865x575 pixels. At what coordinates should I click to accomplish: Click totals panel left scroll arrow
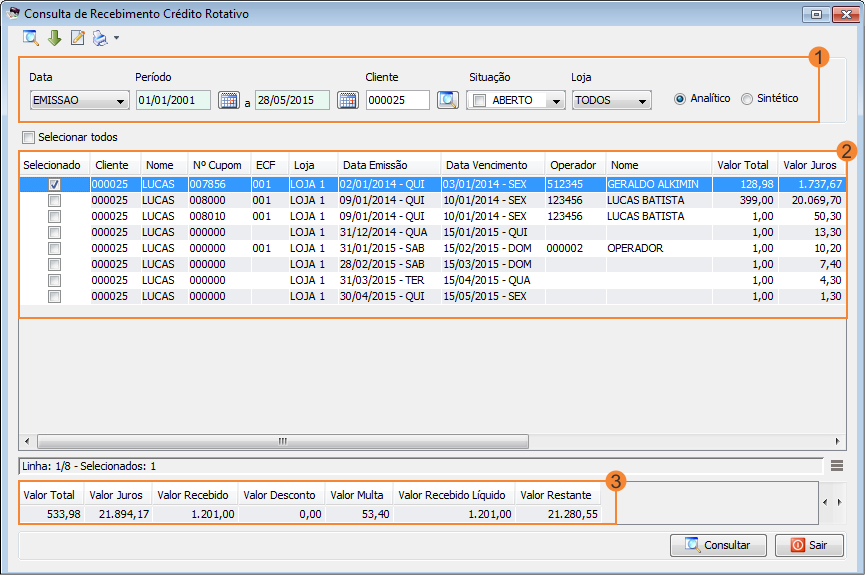(x=825, y=502)
